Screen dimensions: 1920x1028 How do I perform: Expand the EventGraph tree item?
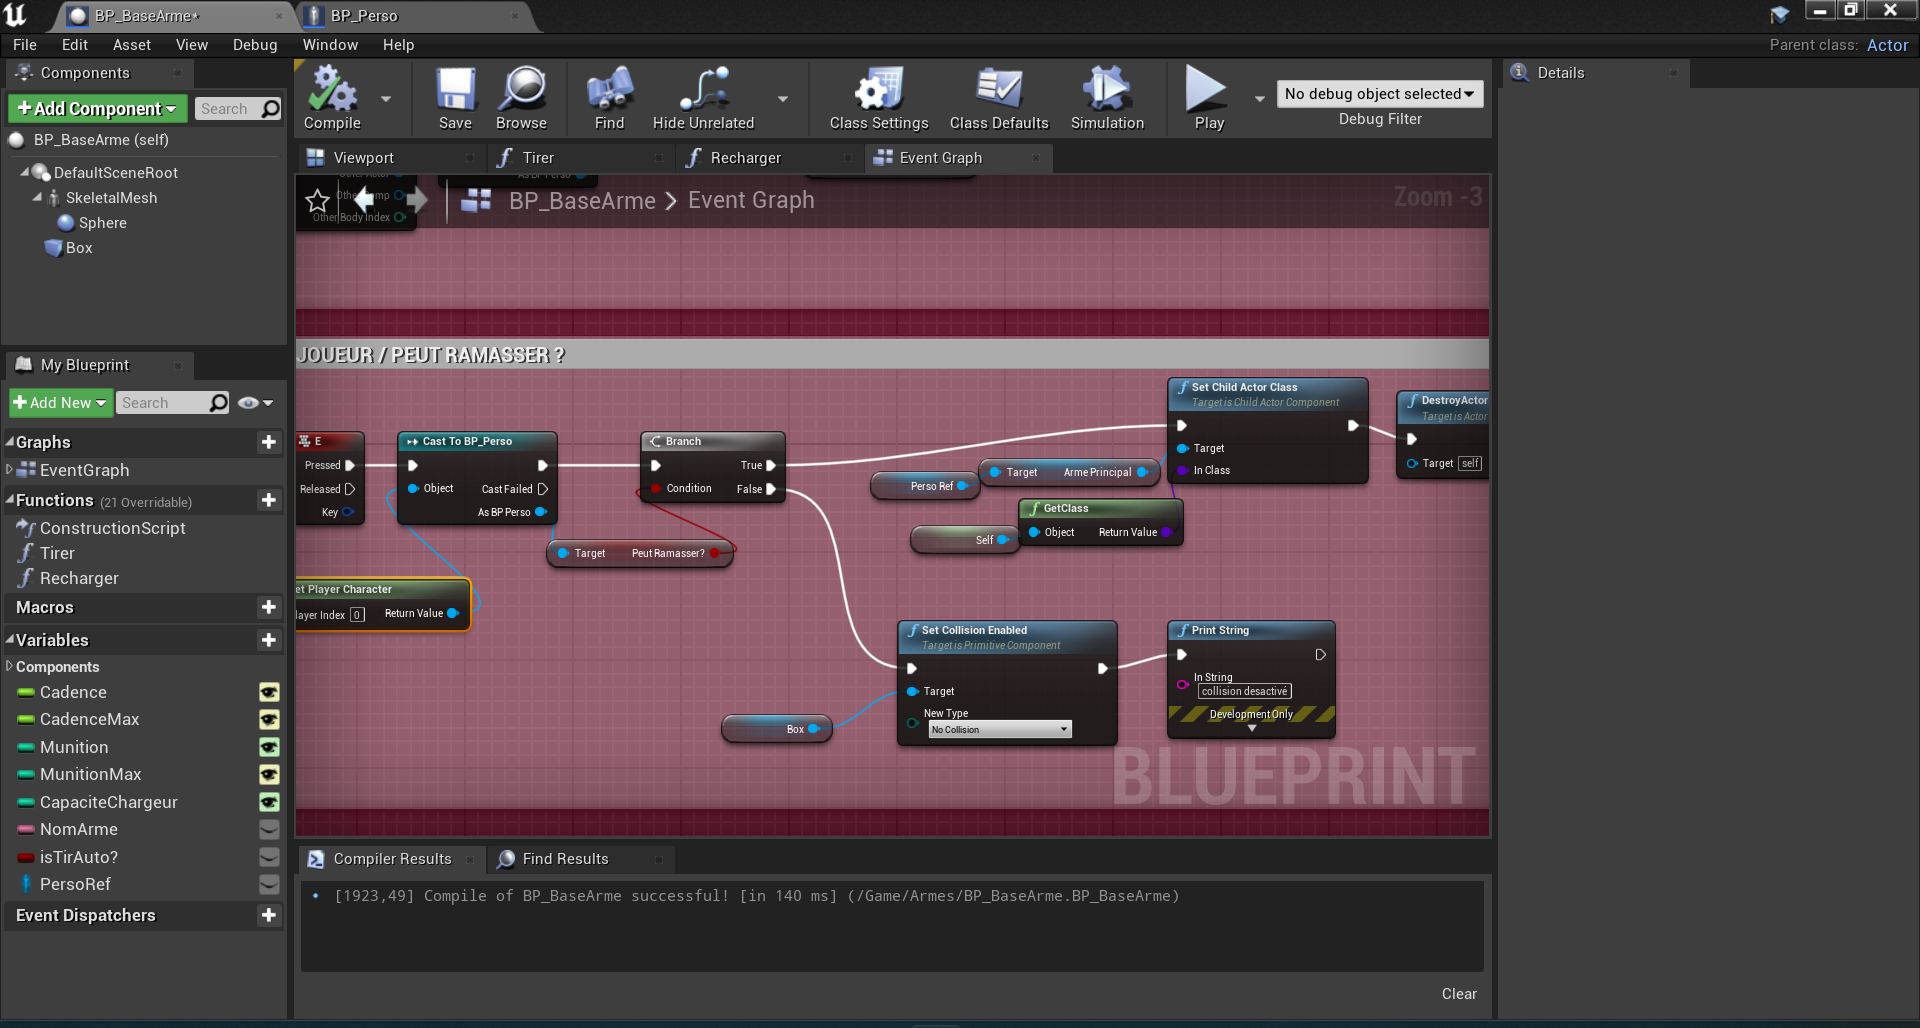(10, 469)
